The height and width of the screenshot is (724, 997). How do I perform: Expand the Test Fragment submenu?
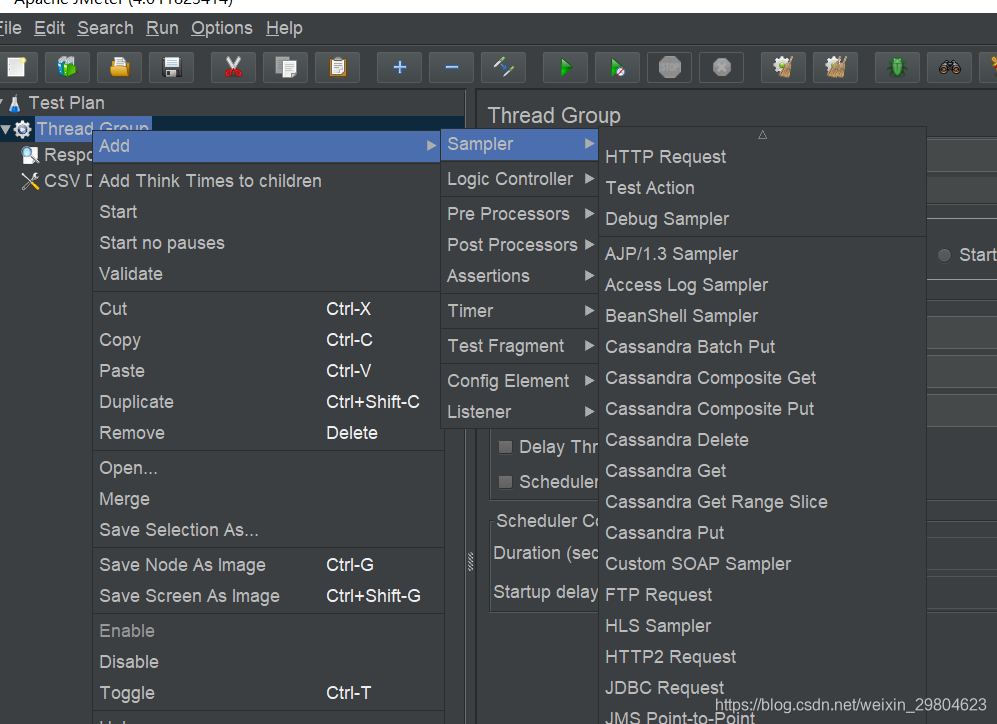[x=519, y=346]
